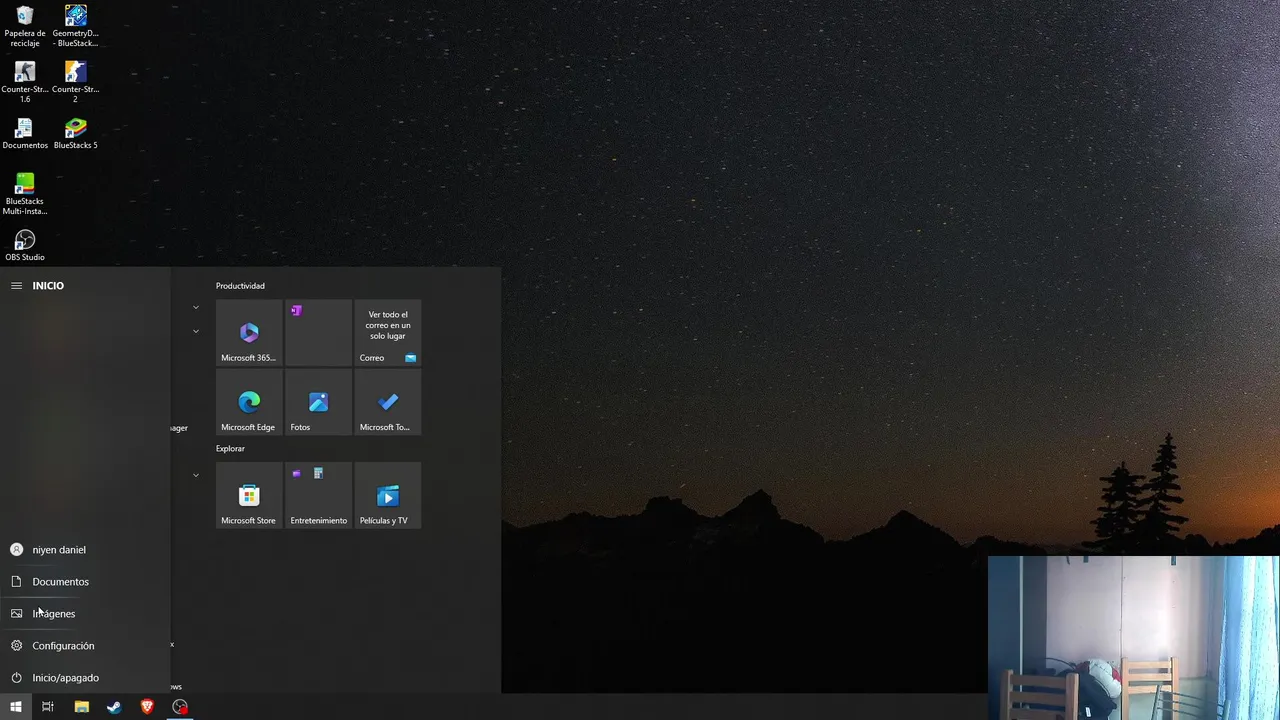
Task: Select the Counter-Strike 1.6 desktop shortcut
Action: click(25, 82)
